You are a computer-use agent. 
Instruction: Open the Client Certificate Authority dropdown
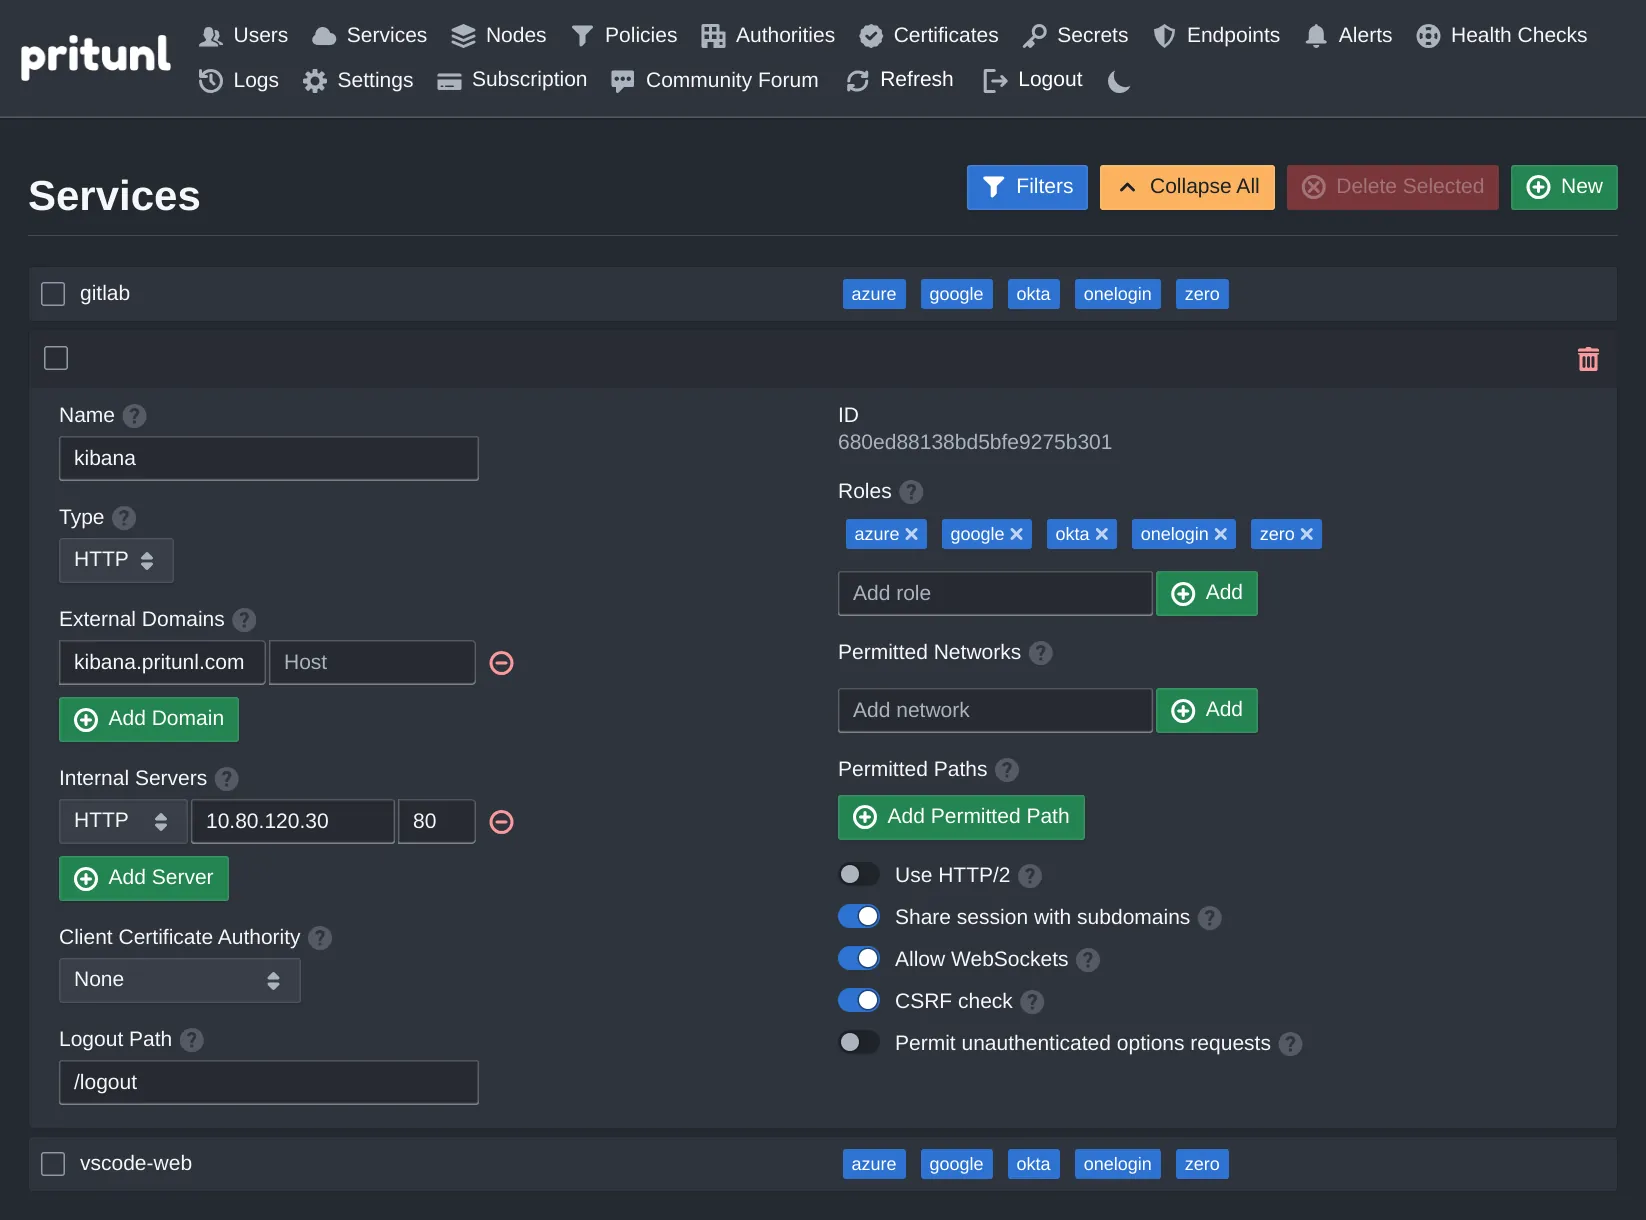[179, 980]
